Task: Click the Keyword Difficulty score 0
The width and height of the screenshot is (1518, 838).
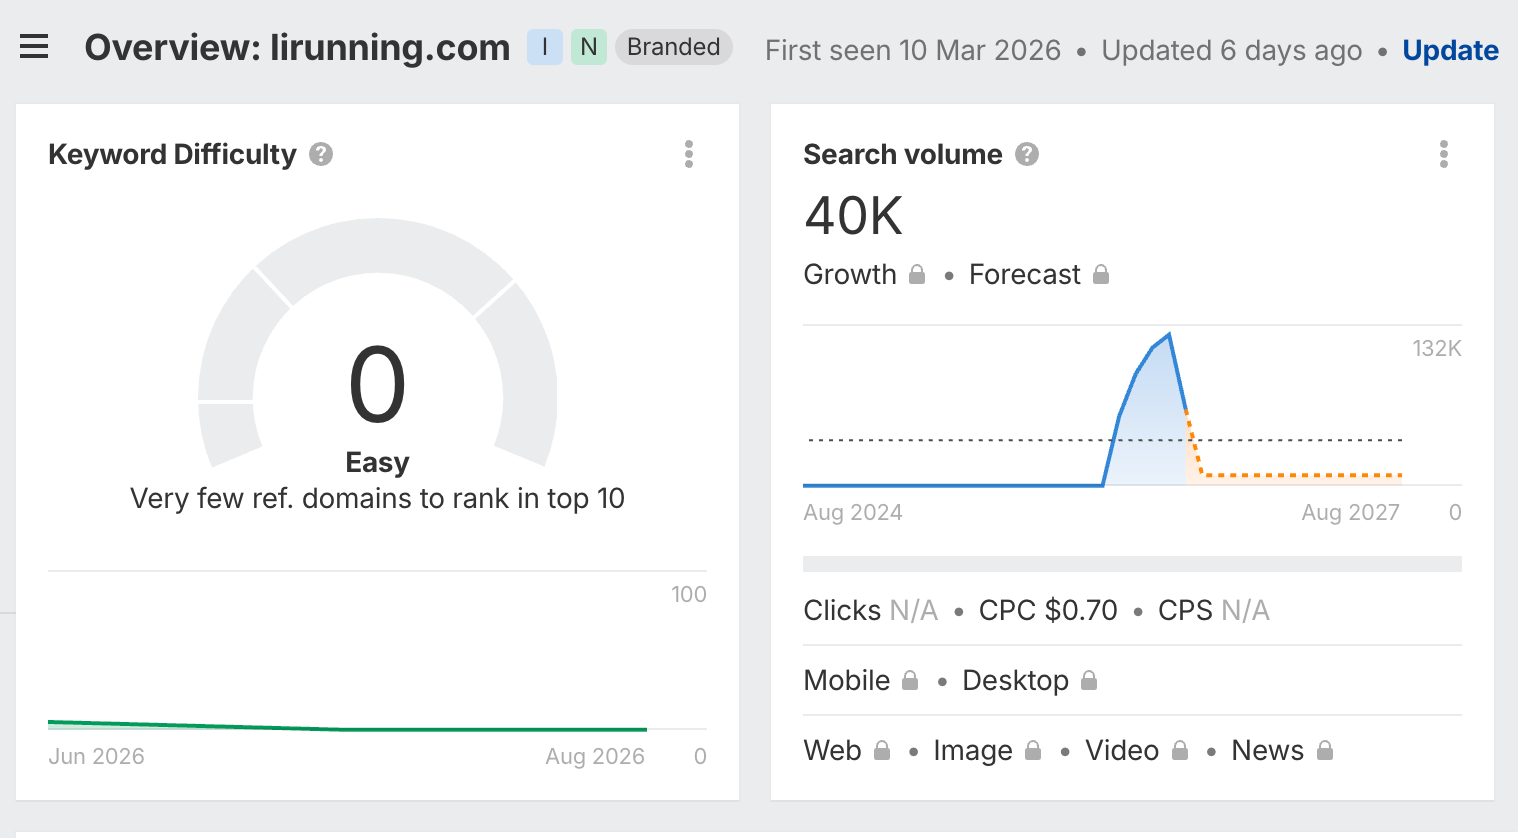Action: click(x=377, y=385)
